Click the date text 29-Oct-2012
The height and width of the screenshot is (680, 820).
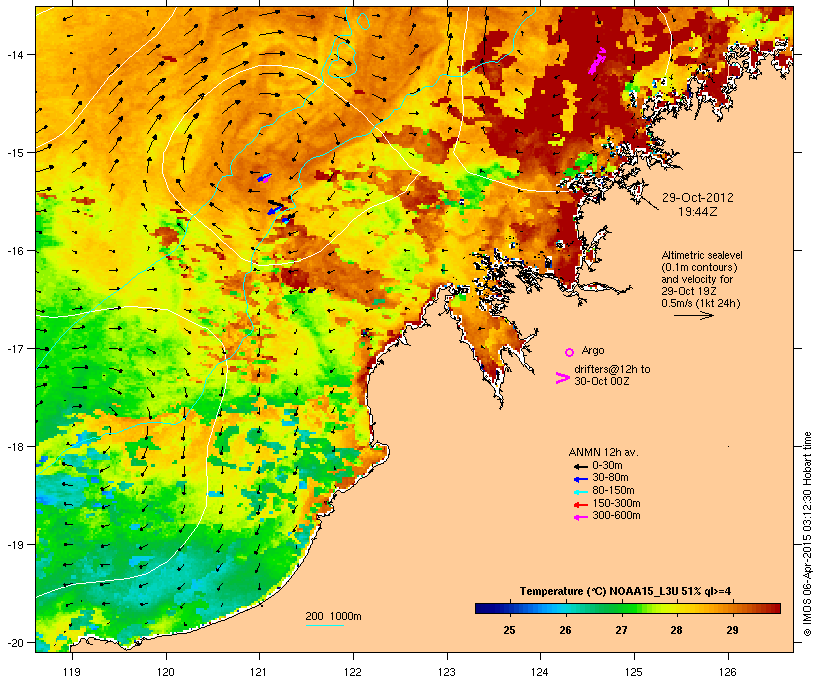point(698,198)
